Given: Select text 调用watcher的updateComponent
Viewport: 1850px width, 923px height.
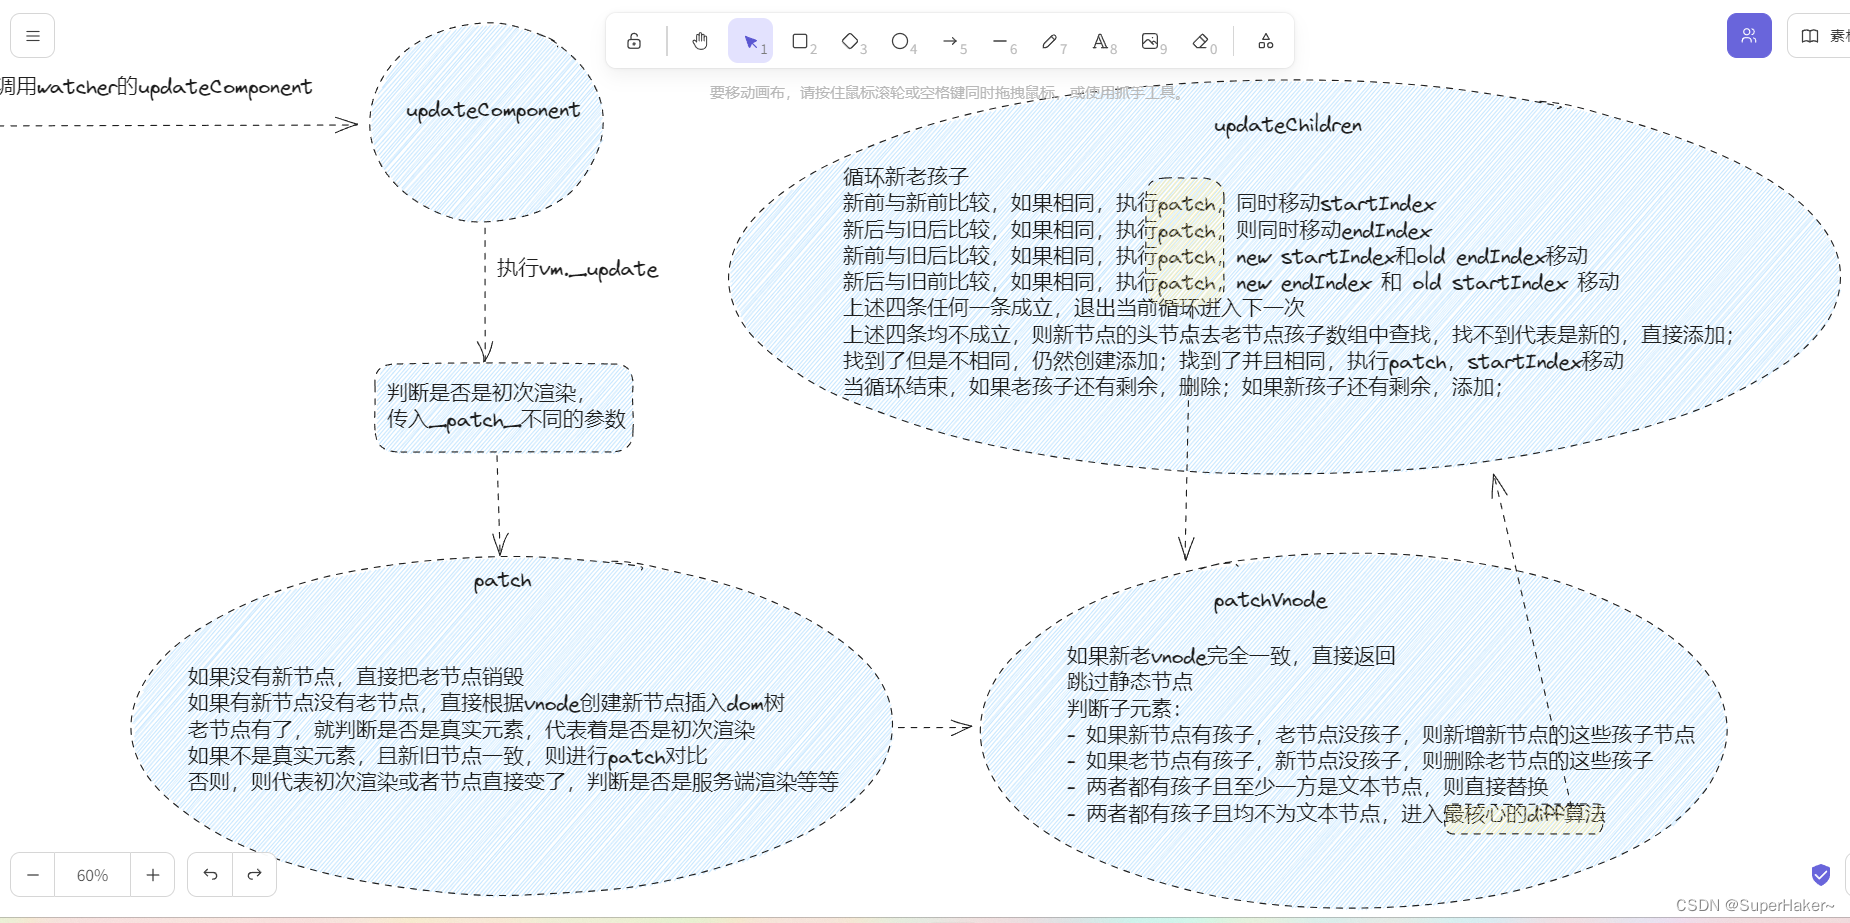Looking at the screenshot, I should point(156,87).
